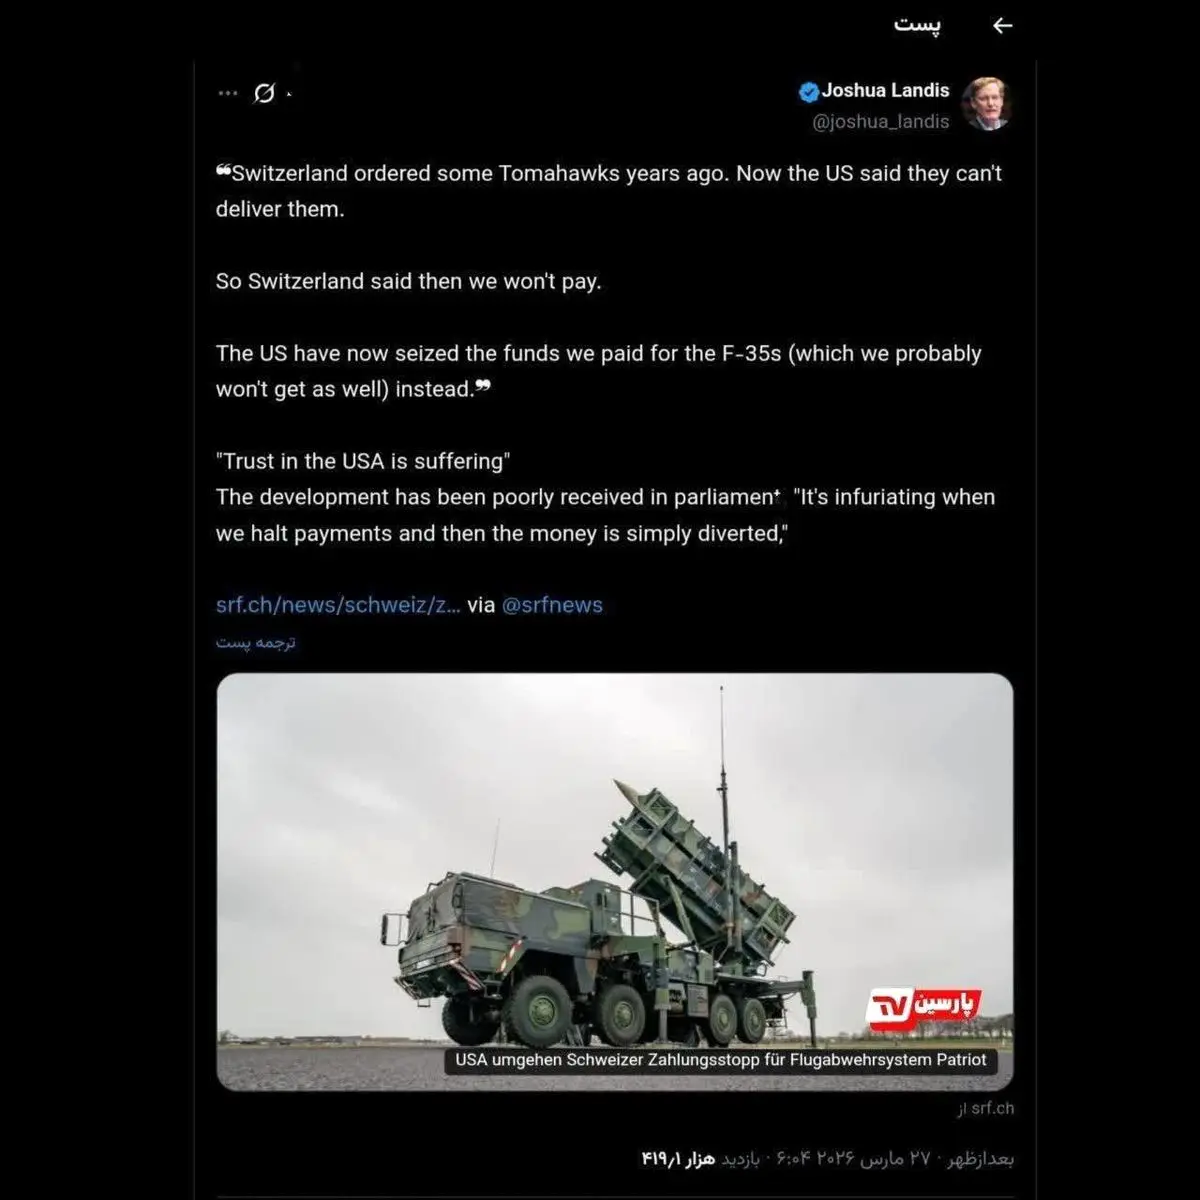Open the @joshua_landis handle
This screenshot has height=1200, width=1200.
pyautogui.click(x=881, y=122)
